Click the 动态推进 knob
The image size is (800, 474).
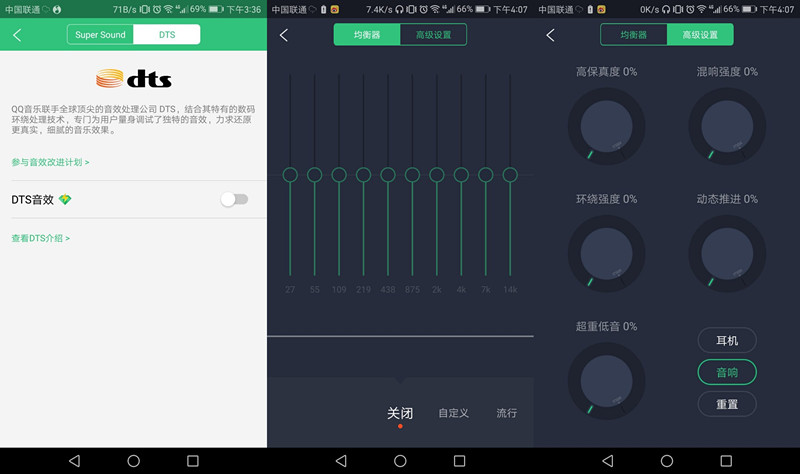point(727,254)
